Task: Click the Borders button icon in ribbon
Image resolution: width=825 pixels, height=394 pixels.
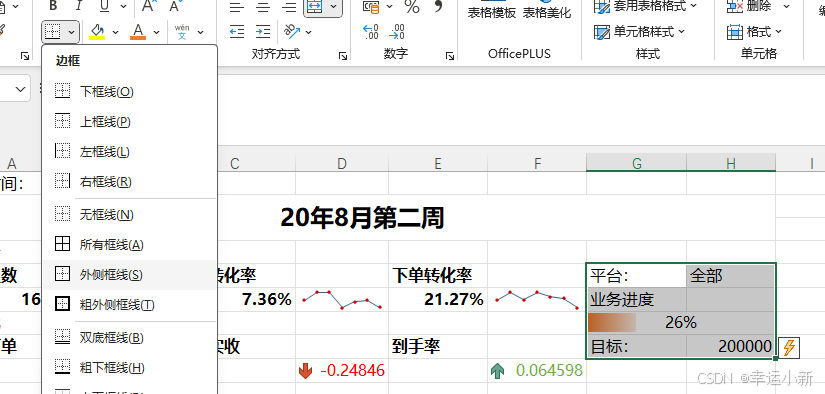Action: click(x=53, y=33)
